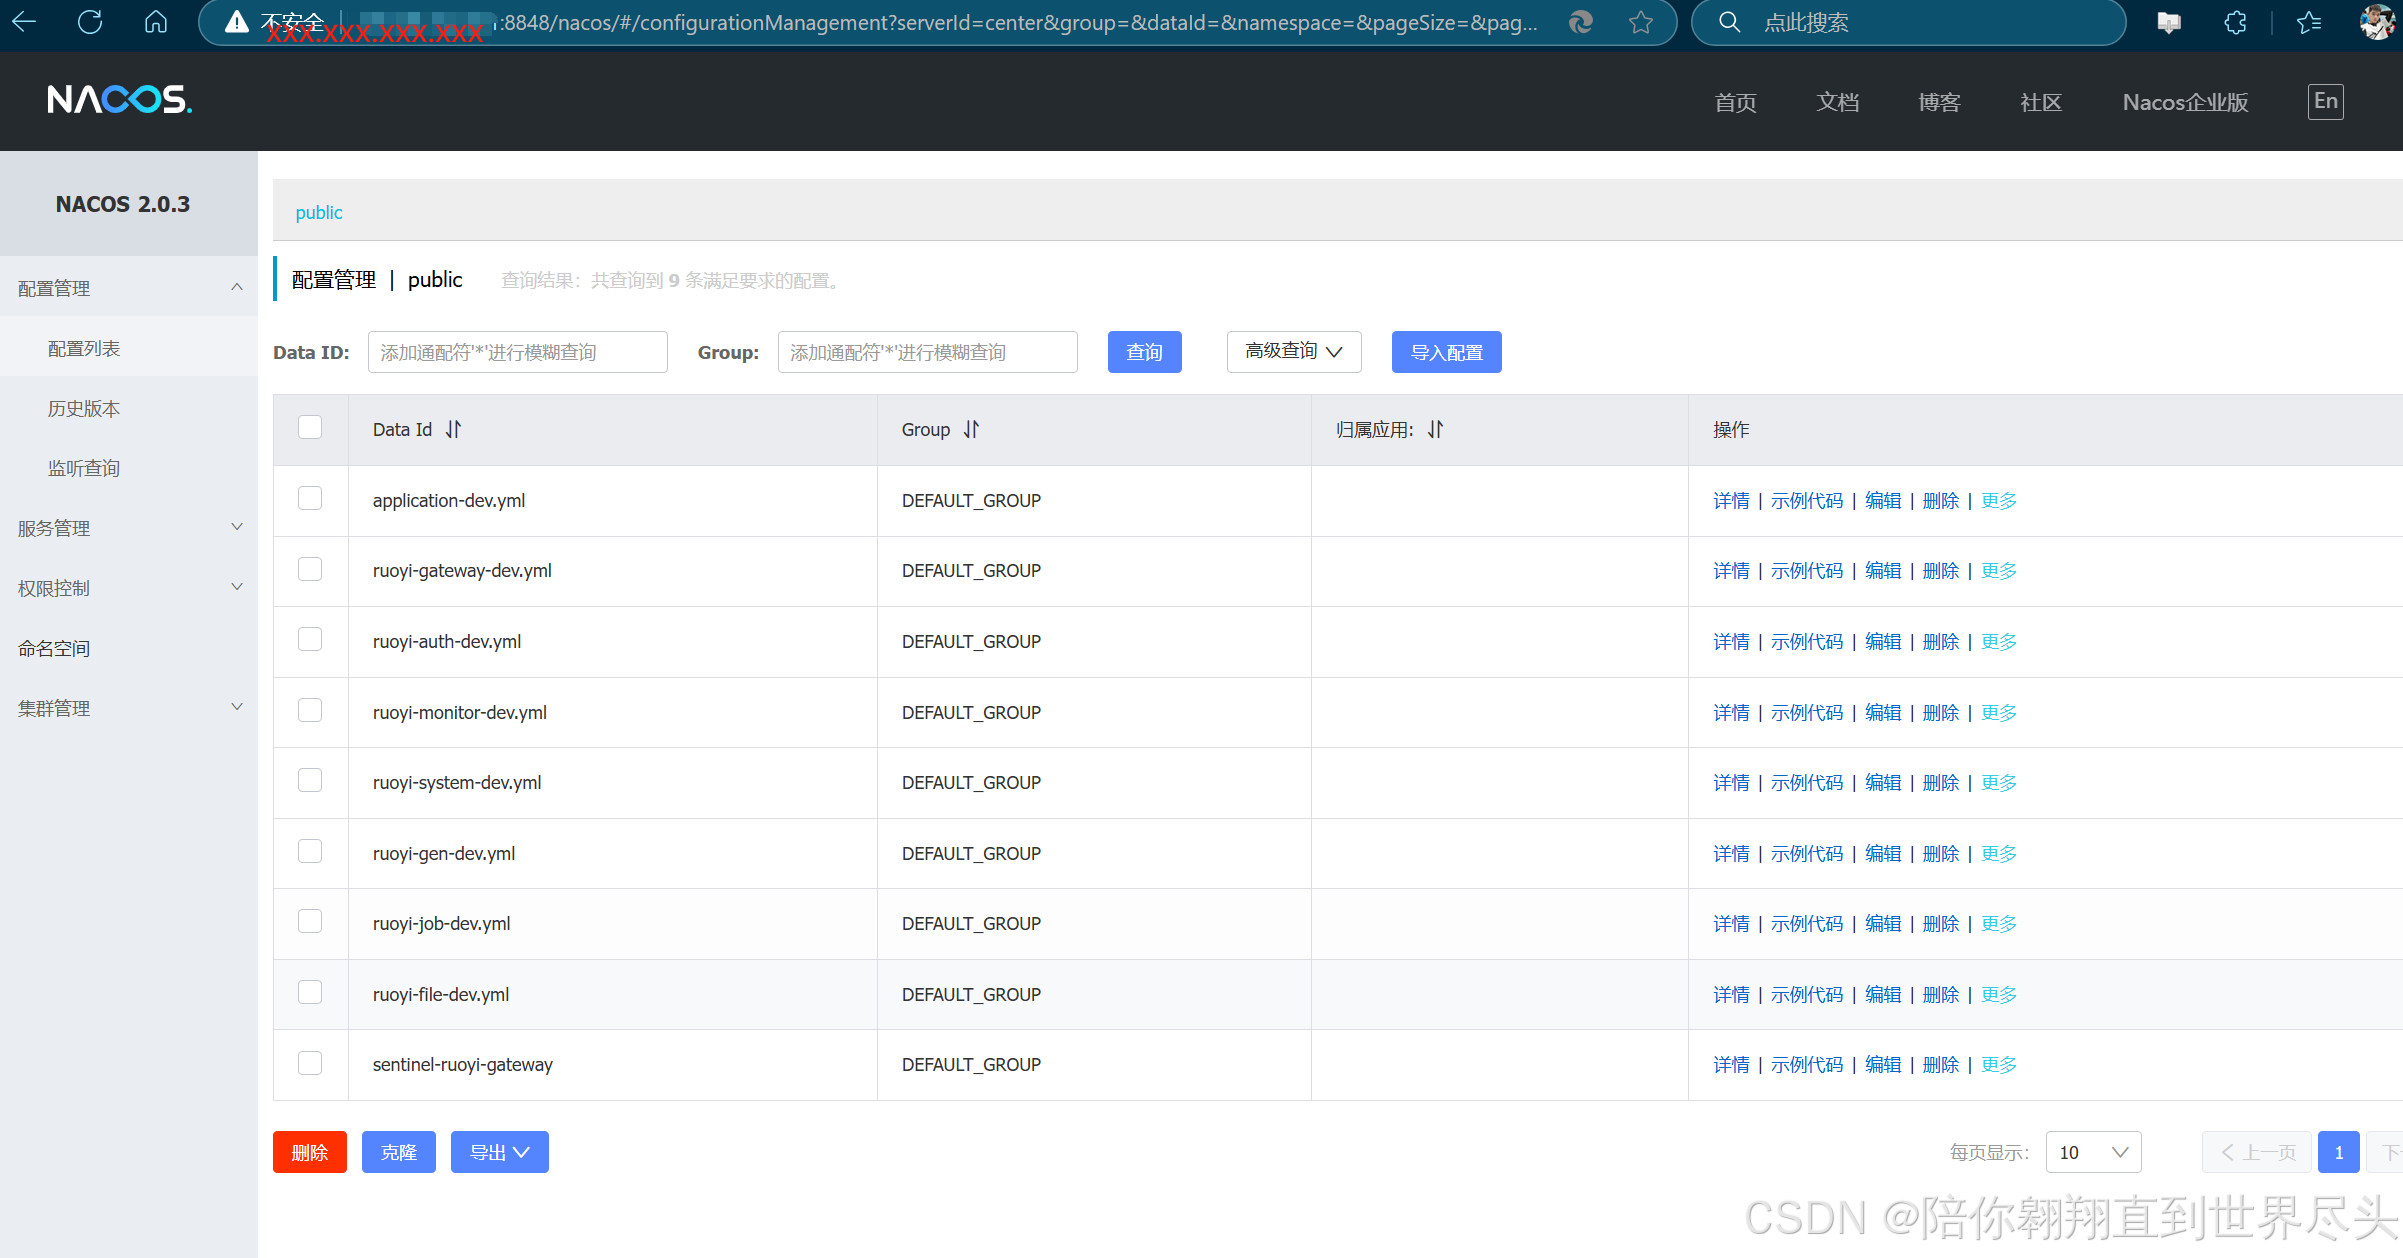Open 历史版本 in the sidebar
Image resolution: width=2403 pixels, height=1258 pixels.
point(84,408)
